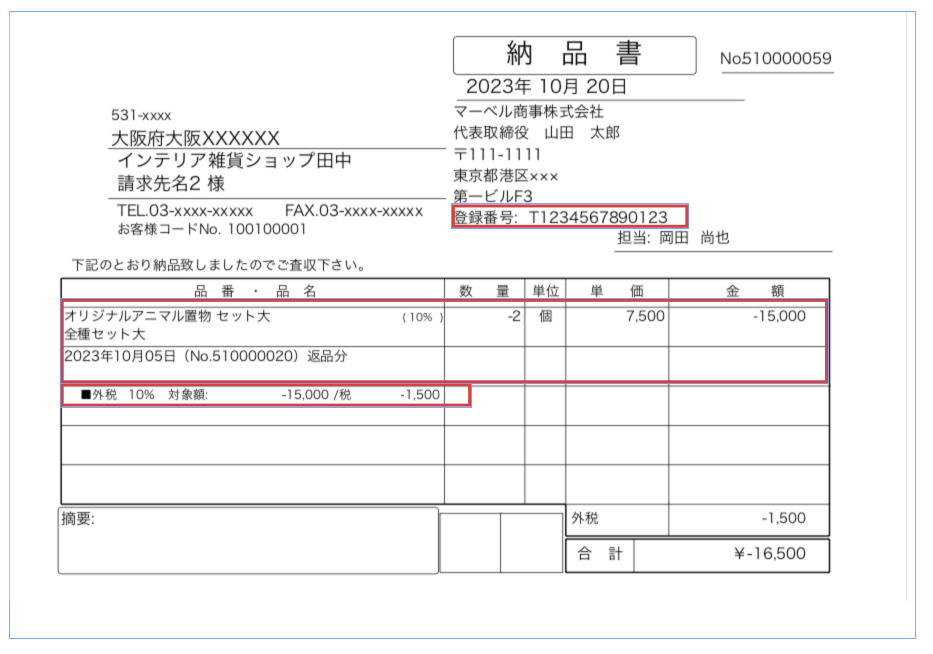933x654 pixels.
Task: Select item オリジナルアニマル置物 セット大
Action: pos(167,316)
